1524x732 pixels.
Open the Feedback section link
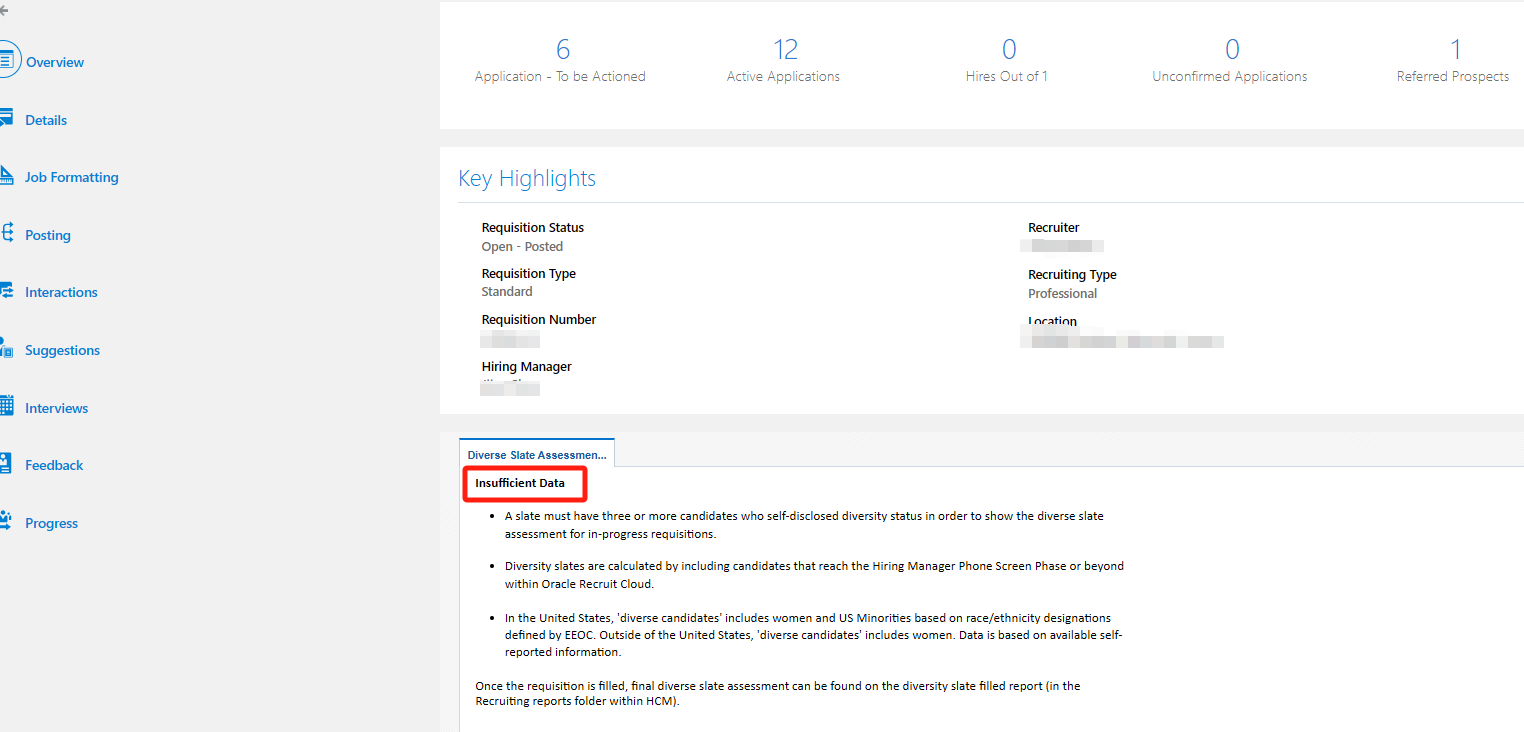pos(54,465)
